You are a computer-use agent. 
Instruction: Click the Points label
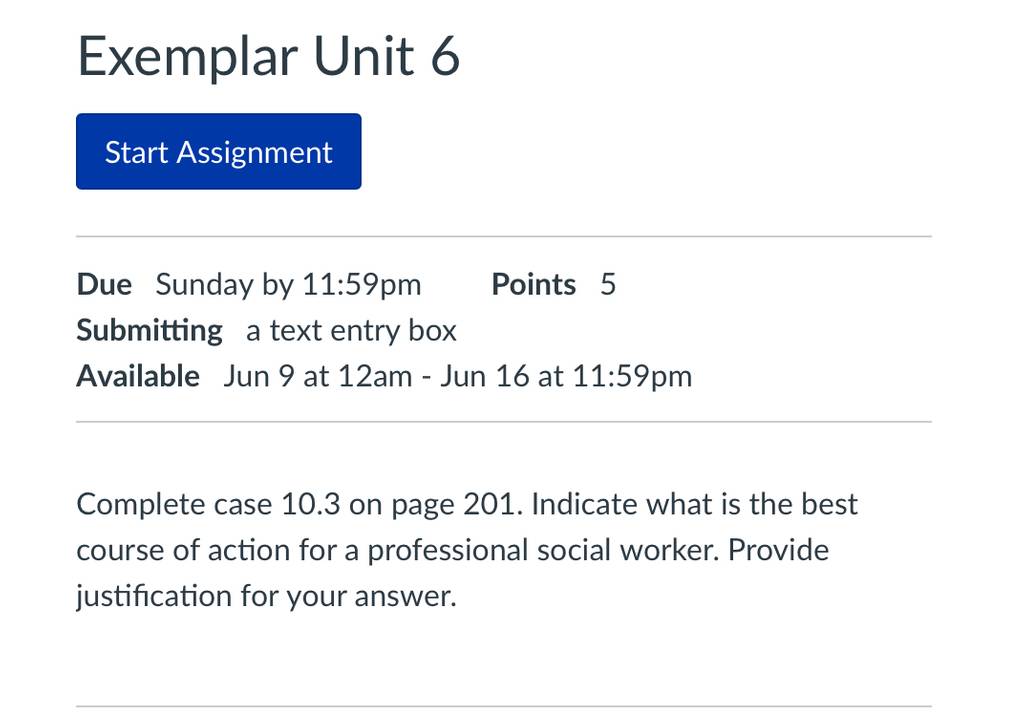[x=534, y=285]
